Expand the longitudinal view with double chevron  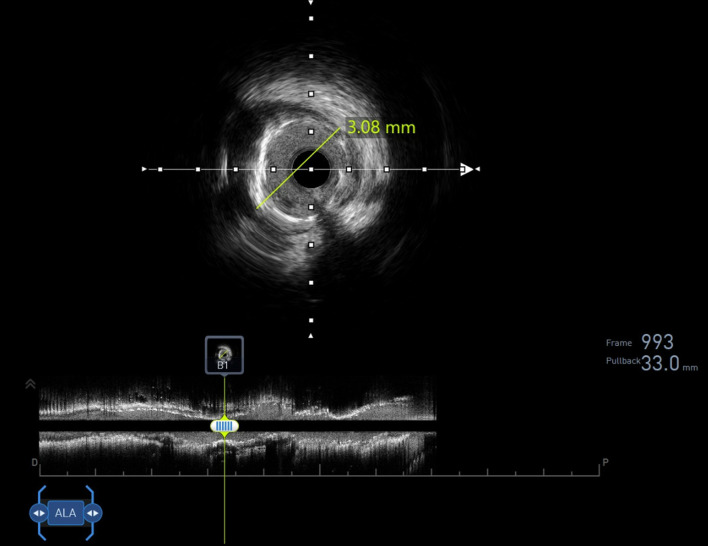point(30,384)
